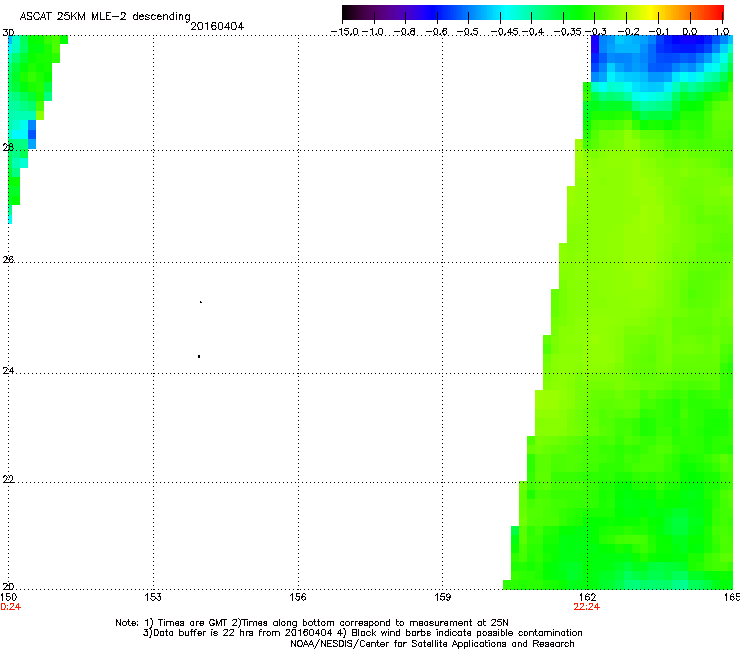Click the -0.5 color scale label

coord(468,32)
